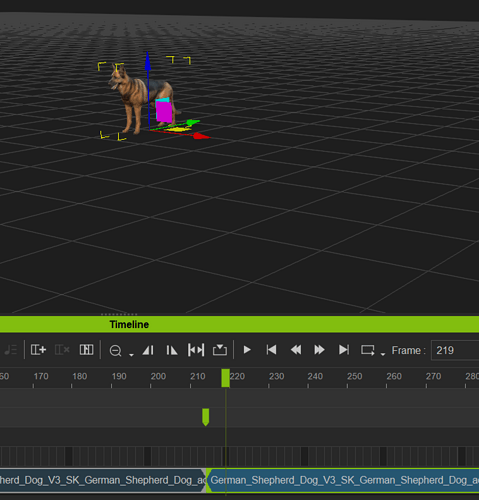
Task: Set the Mark Out point icon
Action: (172, 350)
